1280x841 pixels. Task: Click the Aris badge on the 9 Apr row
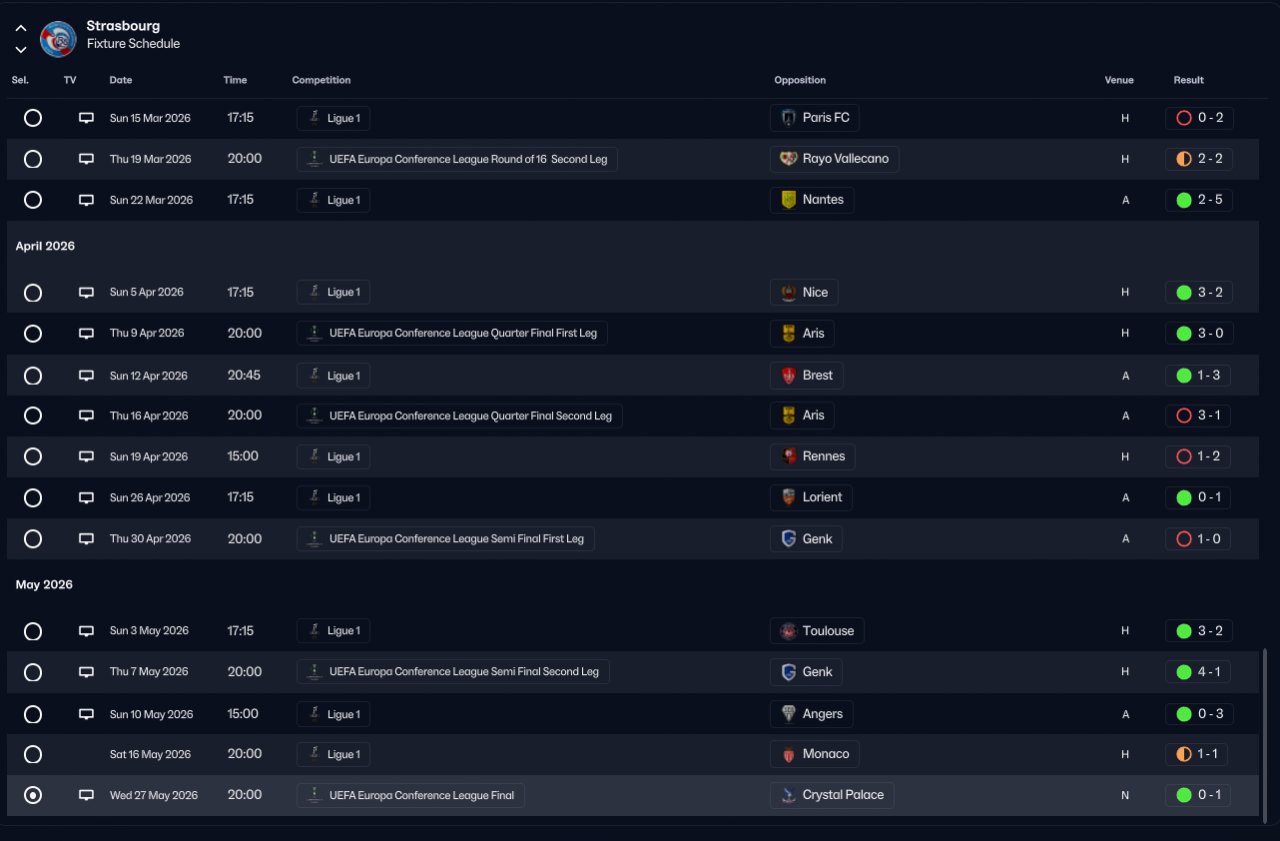coord(789,333)
